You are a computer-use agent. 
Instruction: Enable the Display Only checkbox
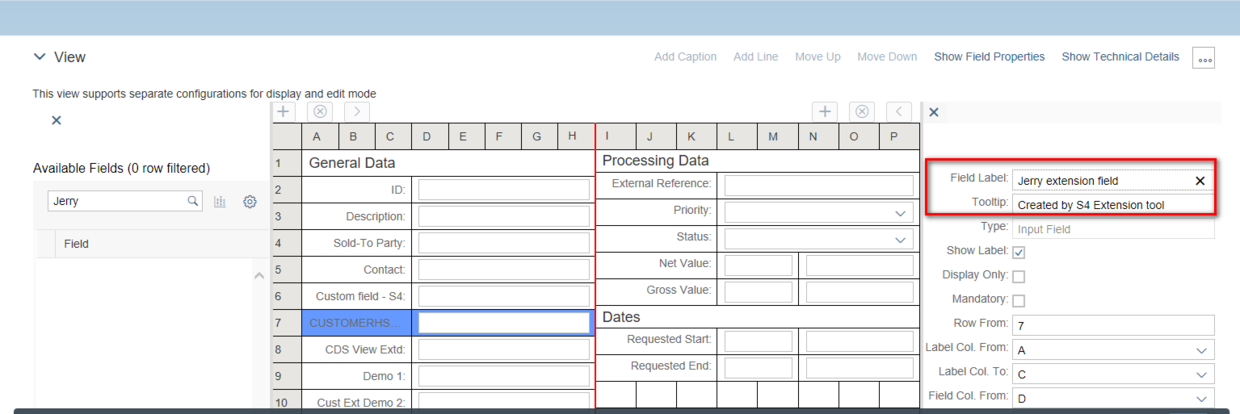pyautogui.click(x=1018, y=276)
